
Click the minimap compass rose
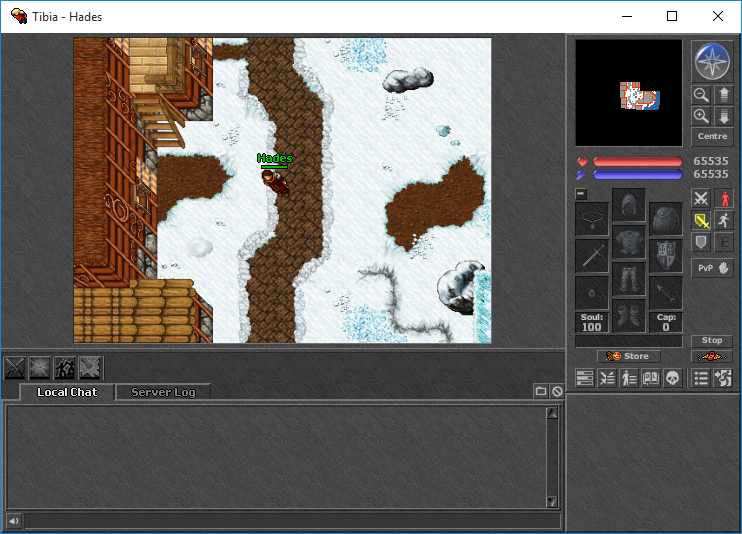(712, 62)
